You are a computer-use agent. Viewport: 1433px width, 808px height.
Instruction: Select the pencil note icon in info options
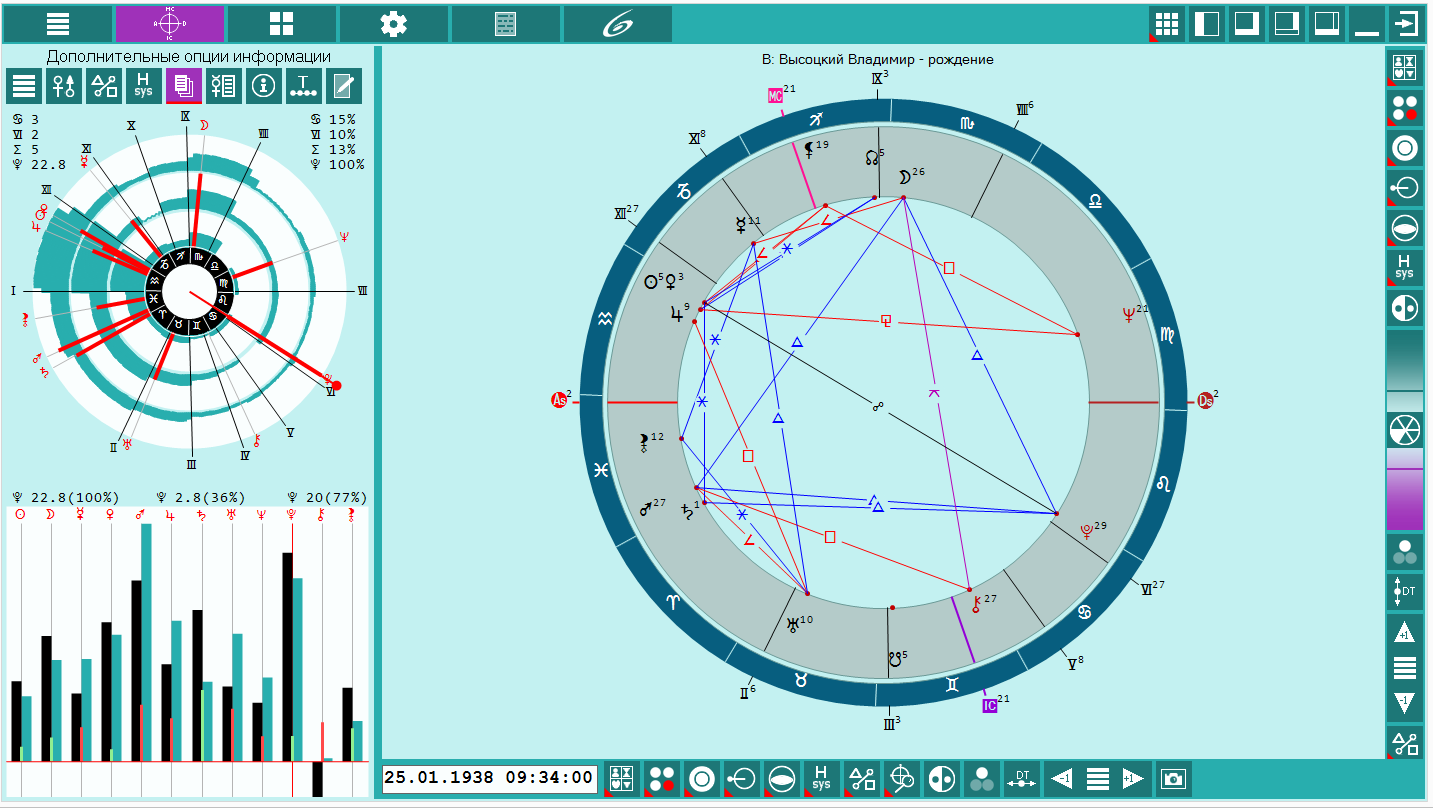tap(344, 86)
